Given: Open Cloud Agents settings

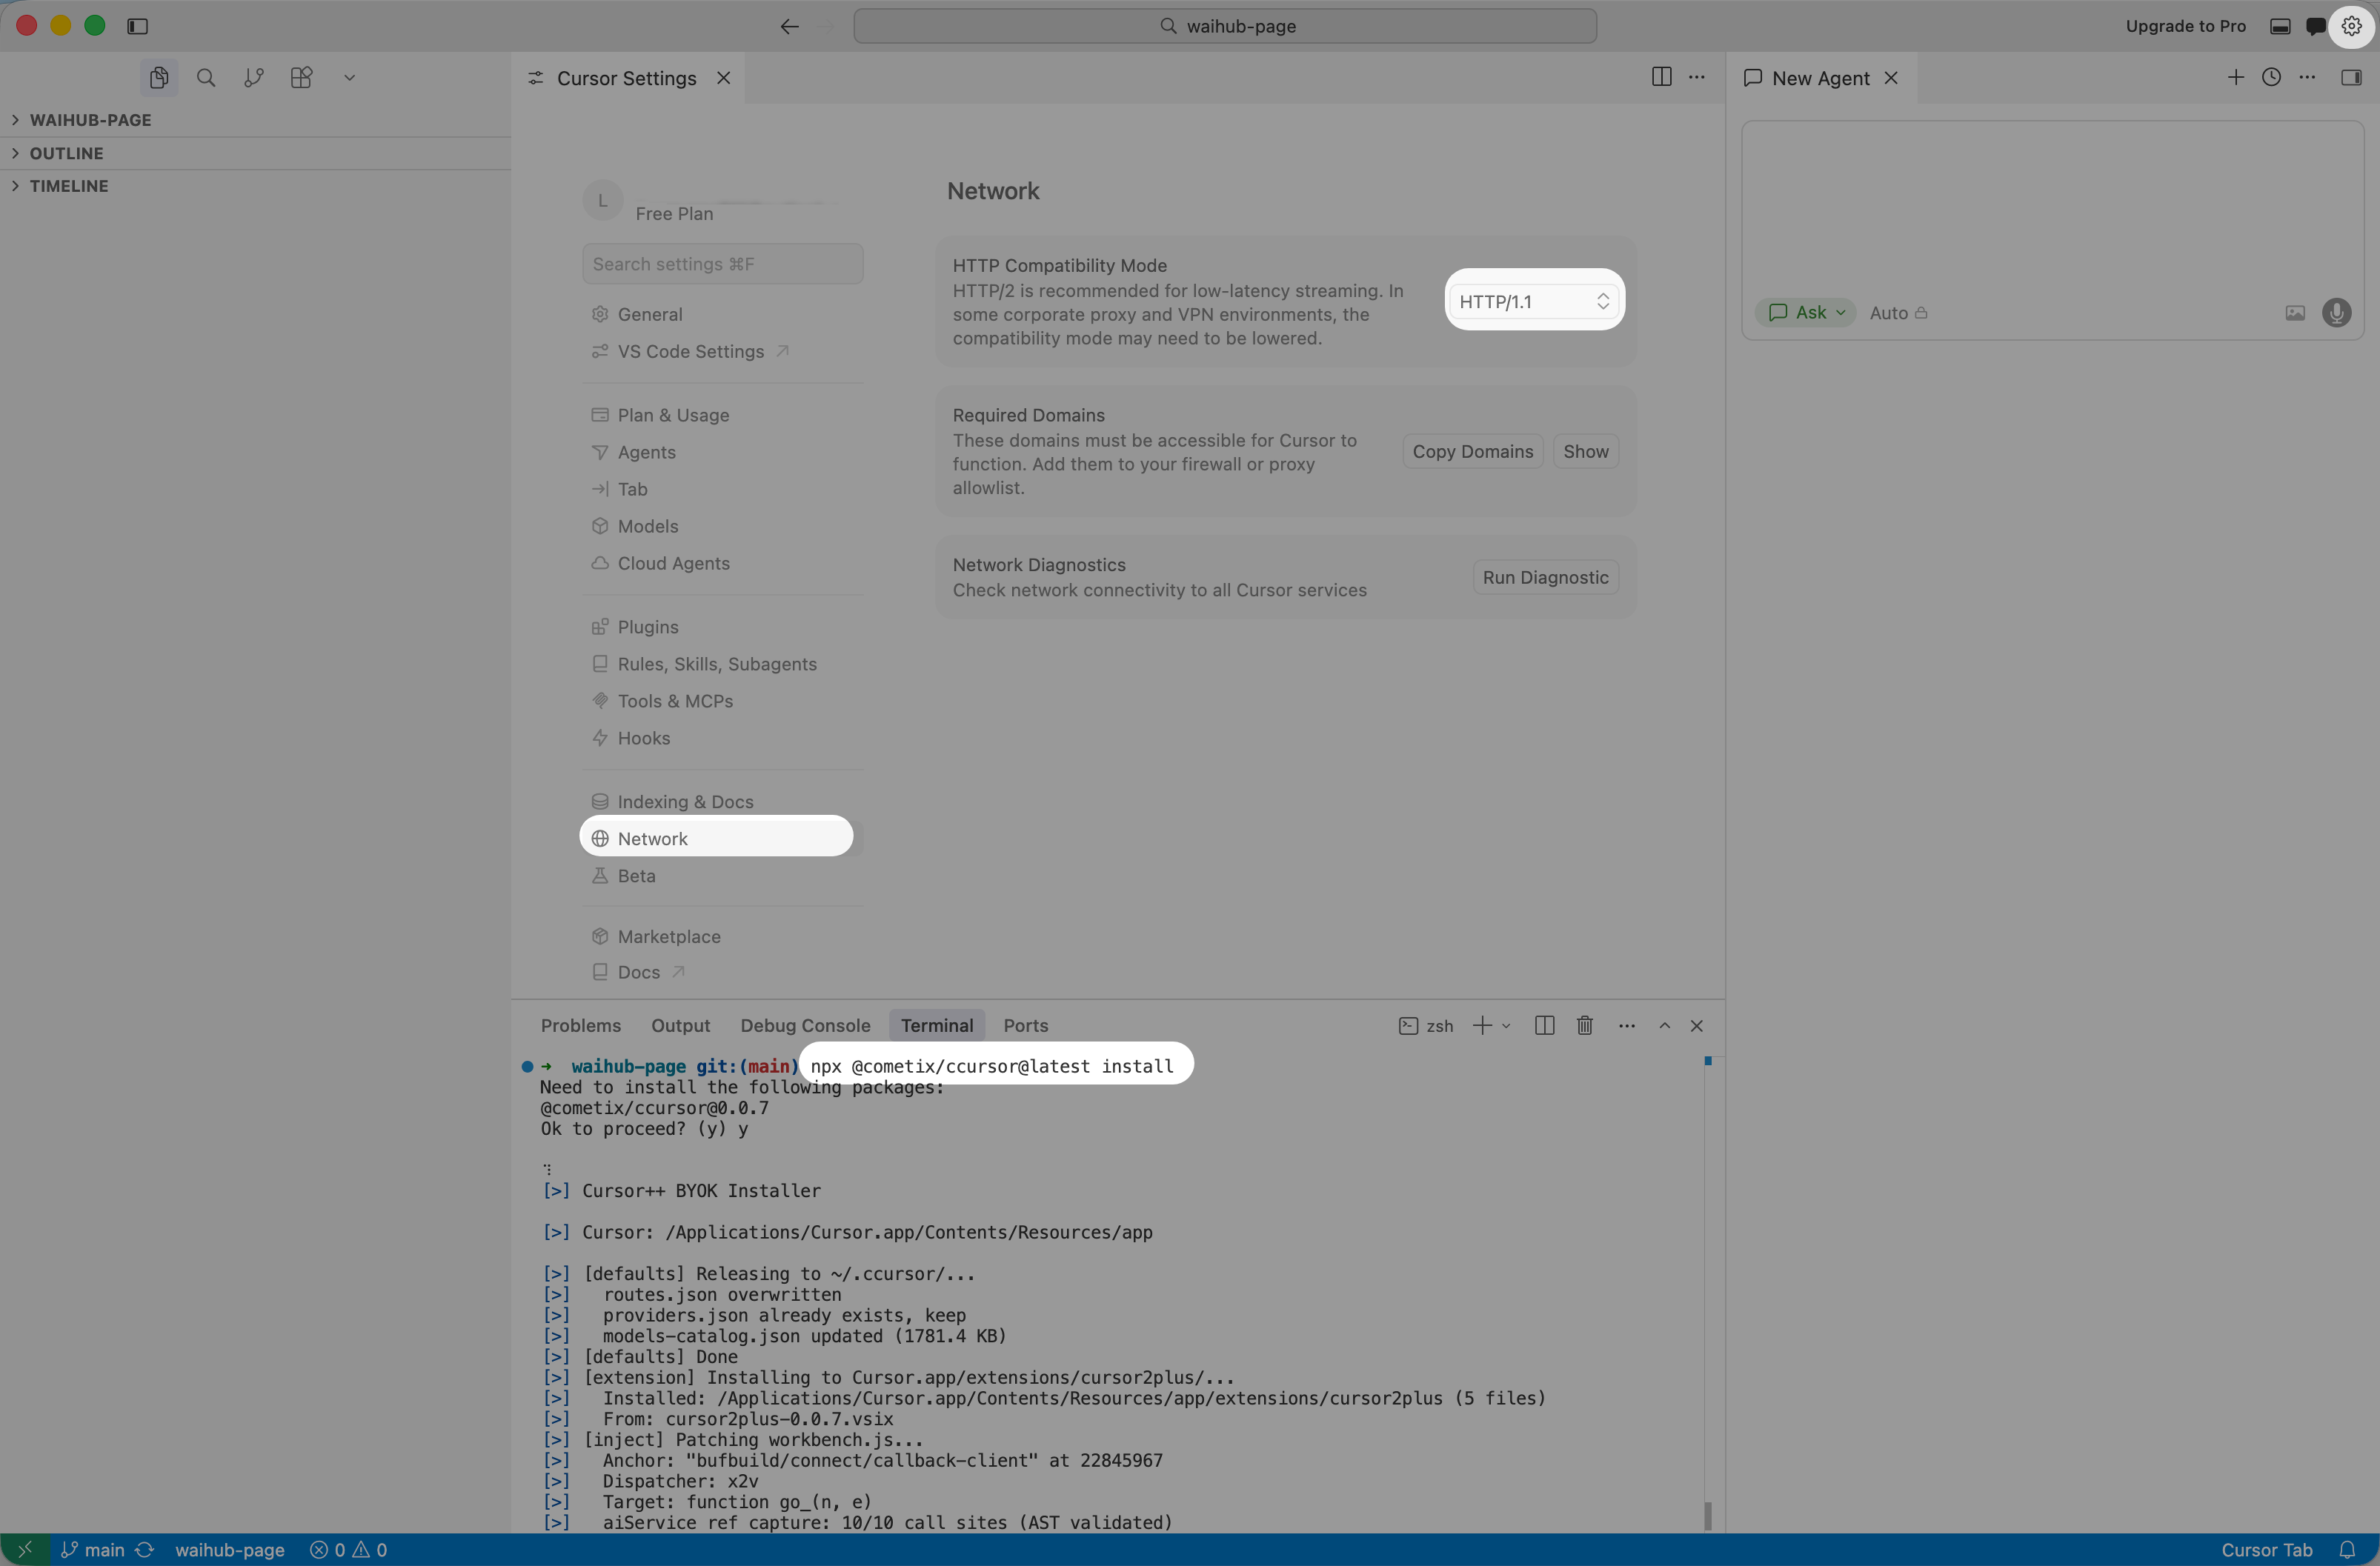Looking at the screenshot, I should pos(722,563).
